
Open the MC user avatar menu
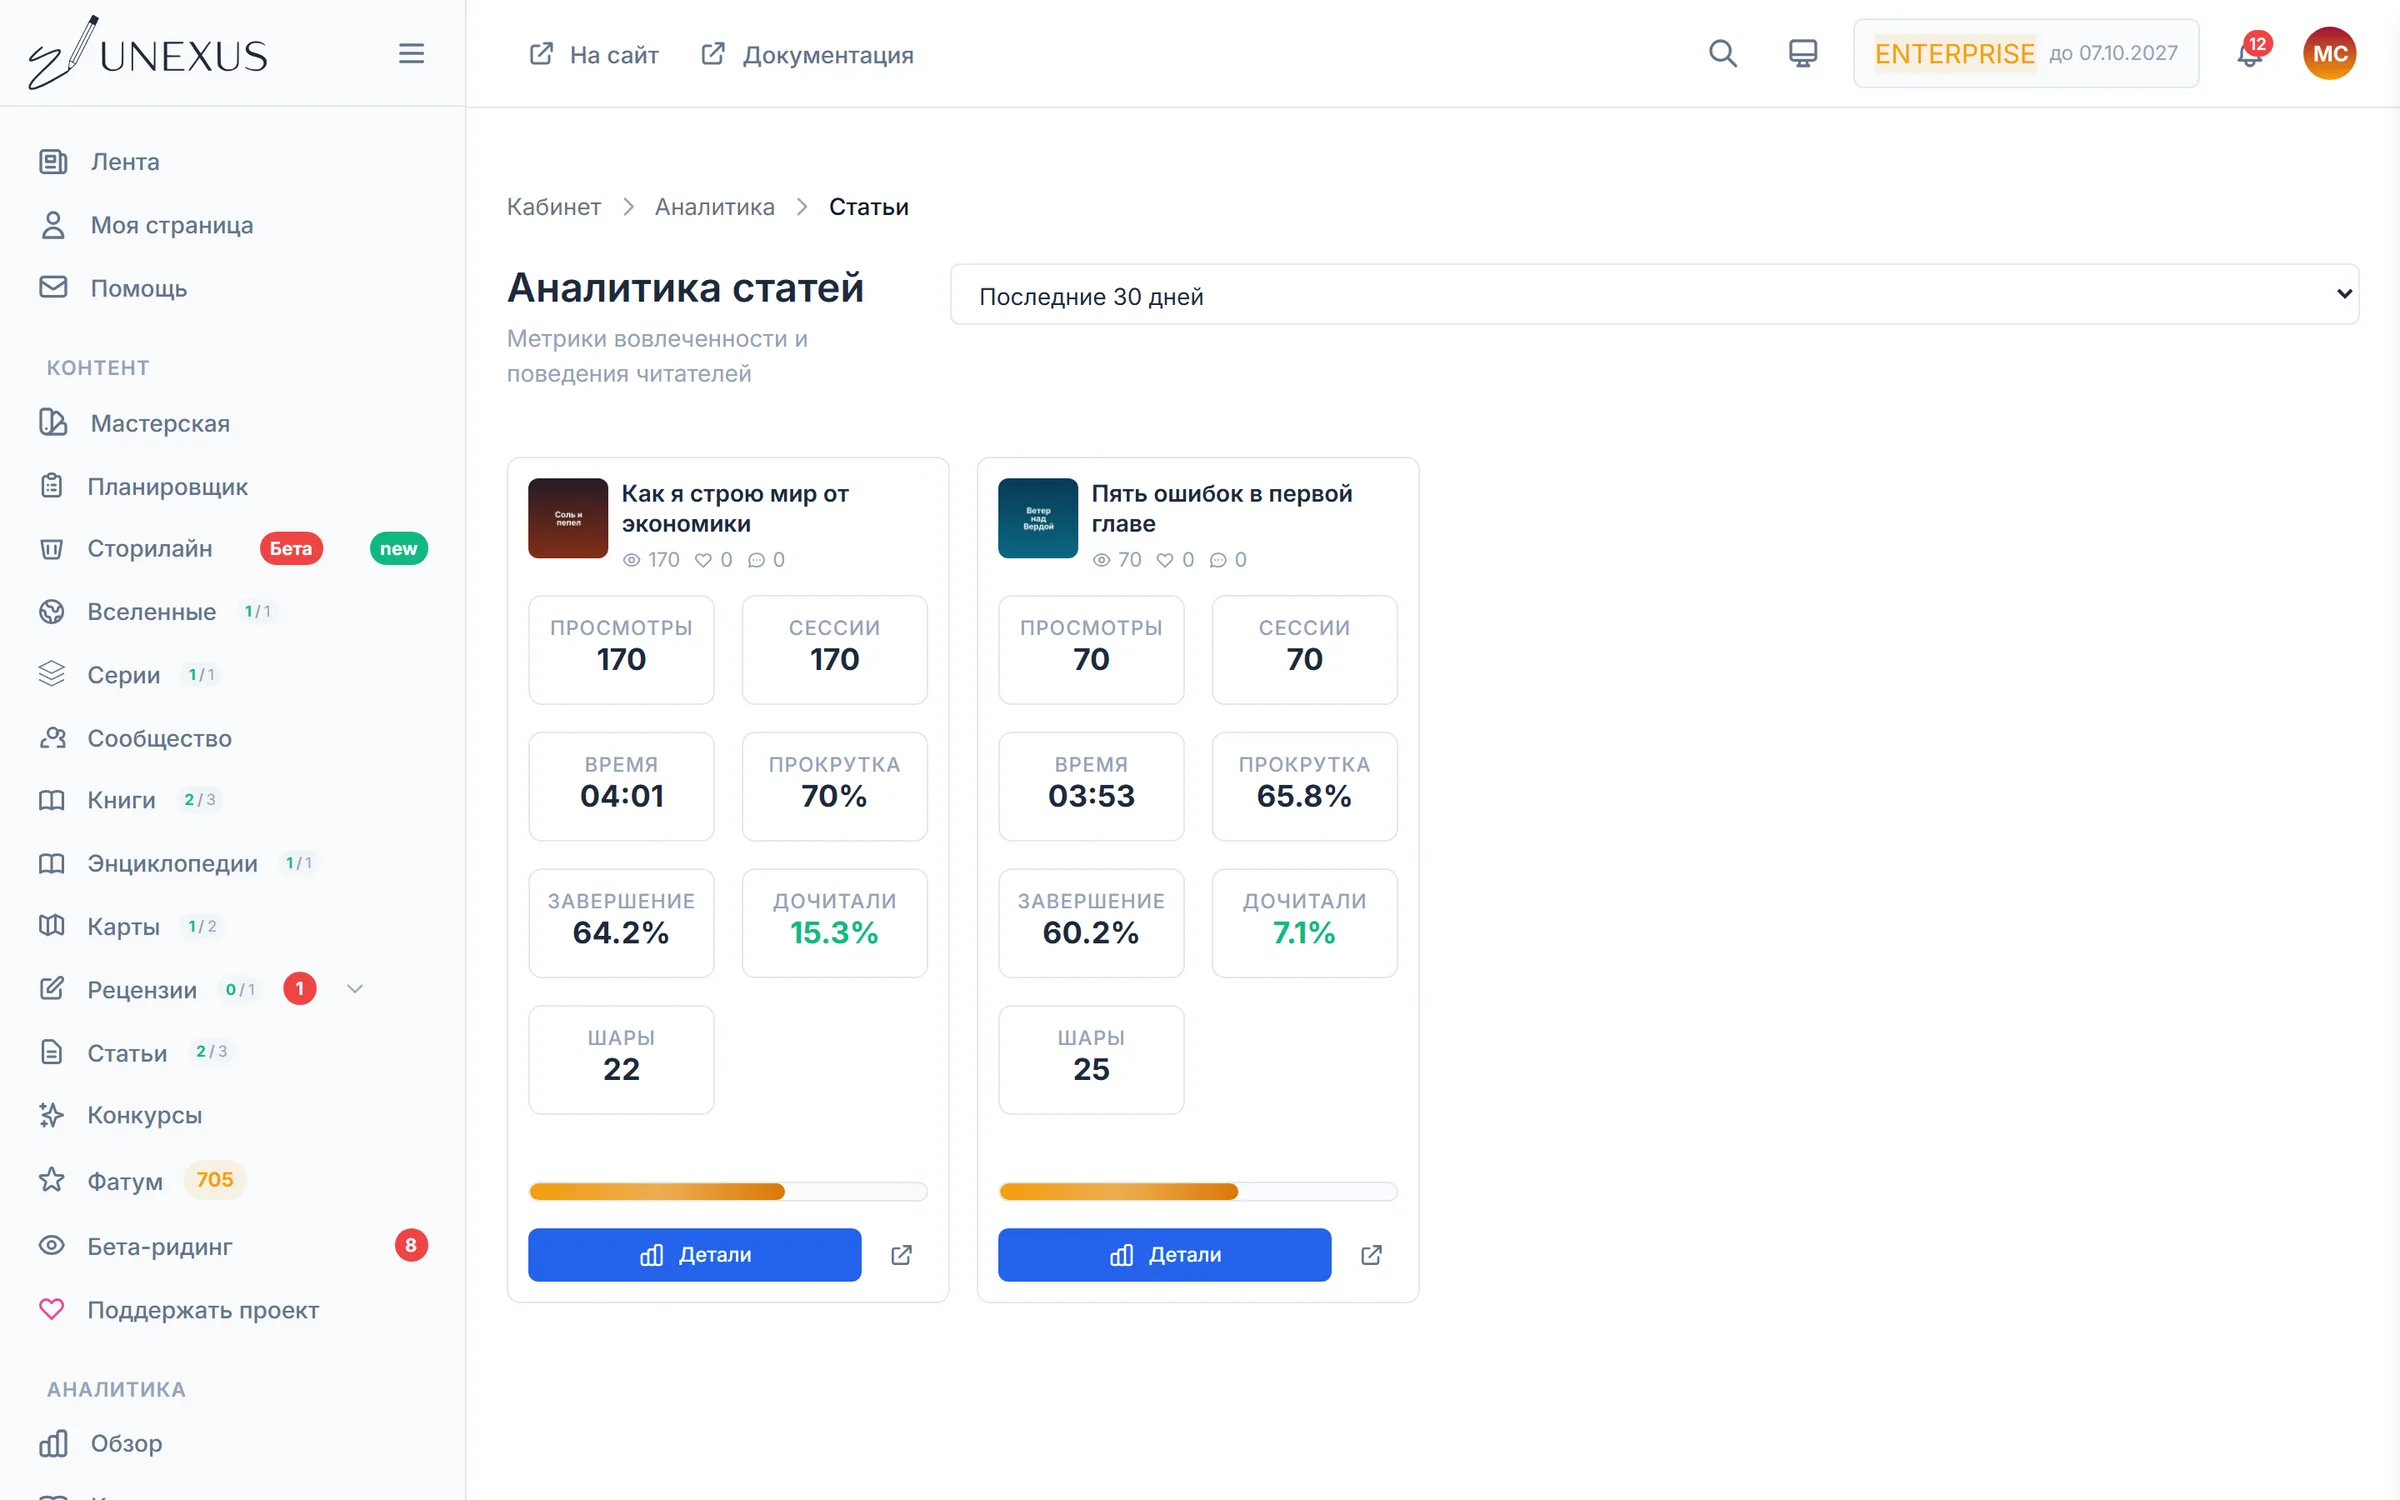point(2329,54)
